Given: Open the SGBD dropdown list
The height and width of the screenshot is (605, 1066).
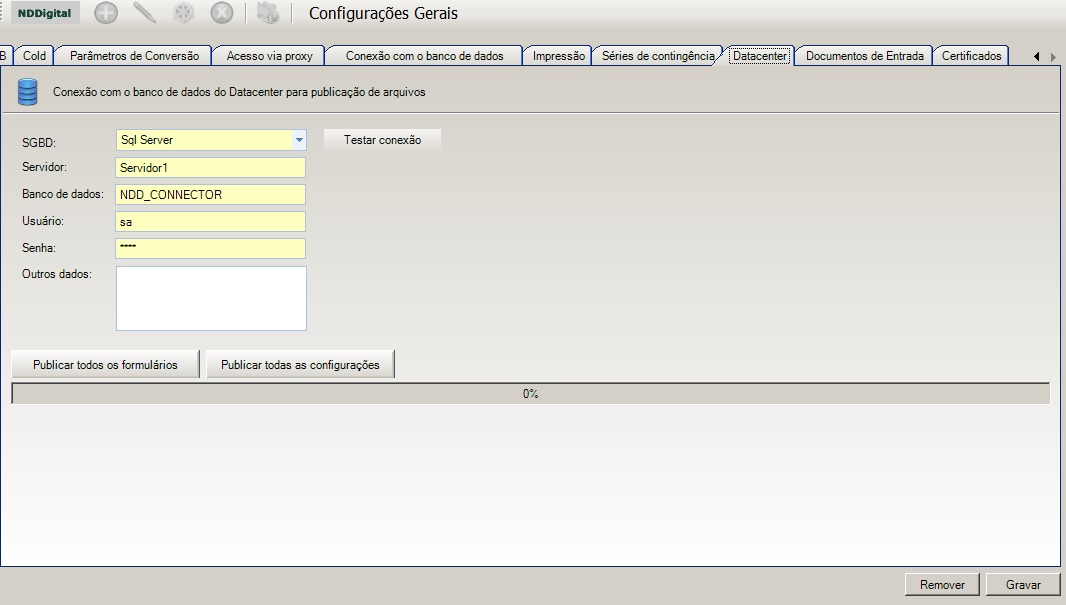Looking at the screenshot, I should 299,140.
